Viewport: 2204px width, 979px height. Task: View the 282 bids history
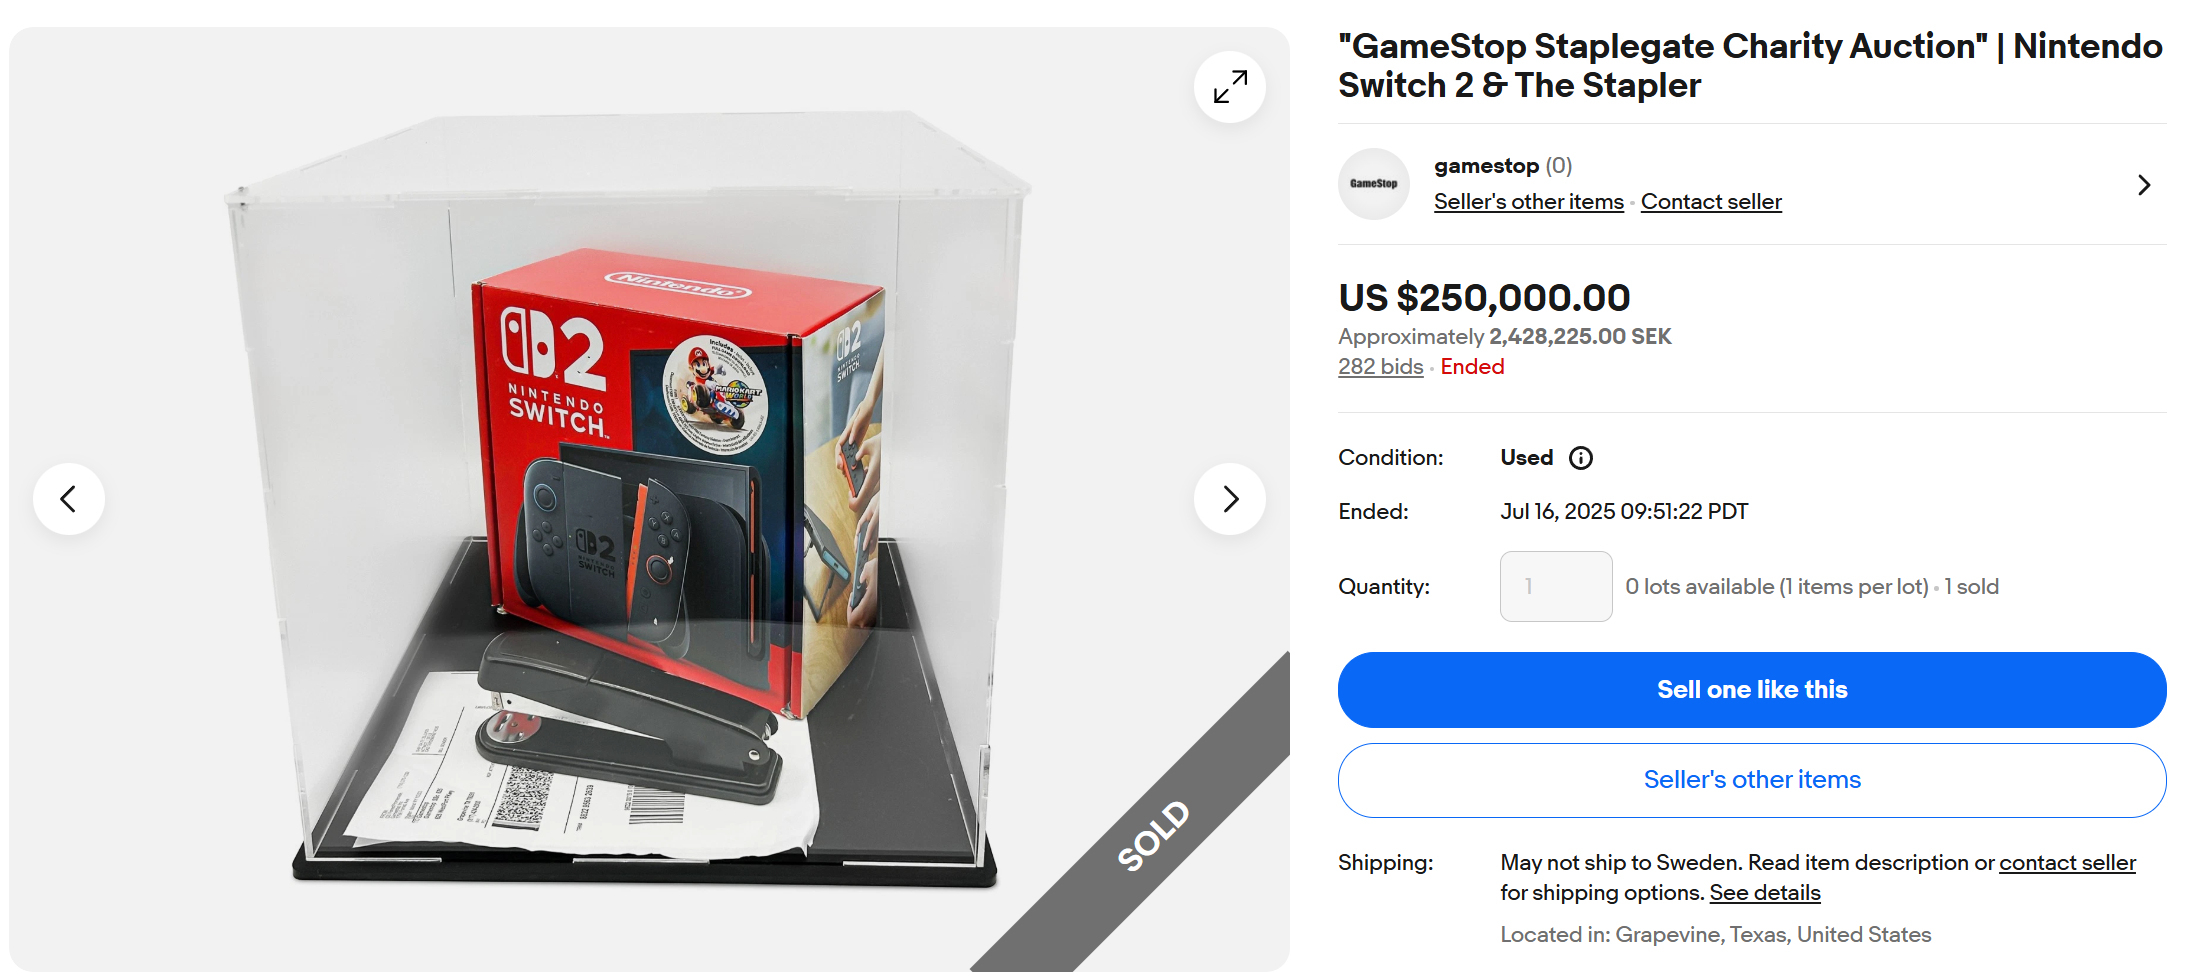click(x=1380, y=367)
